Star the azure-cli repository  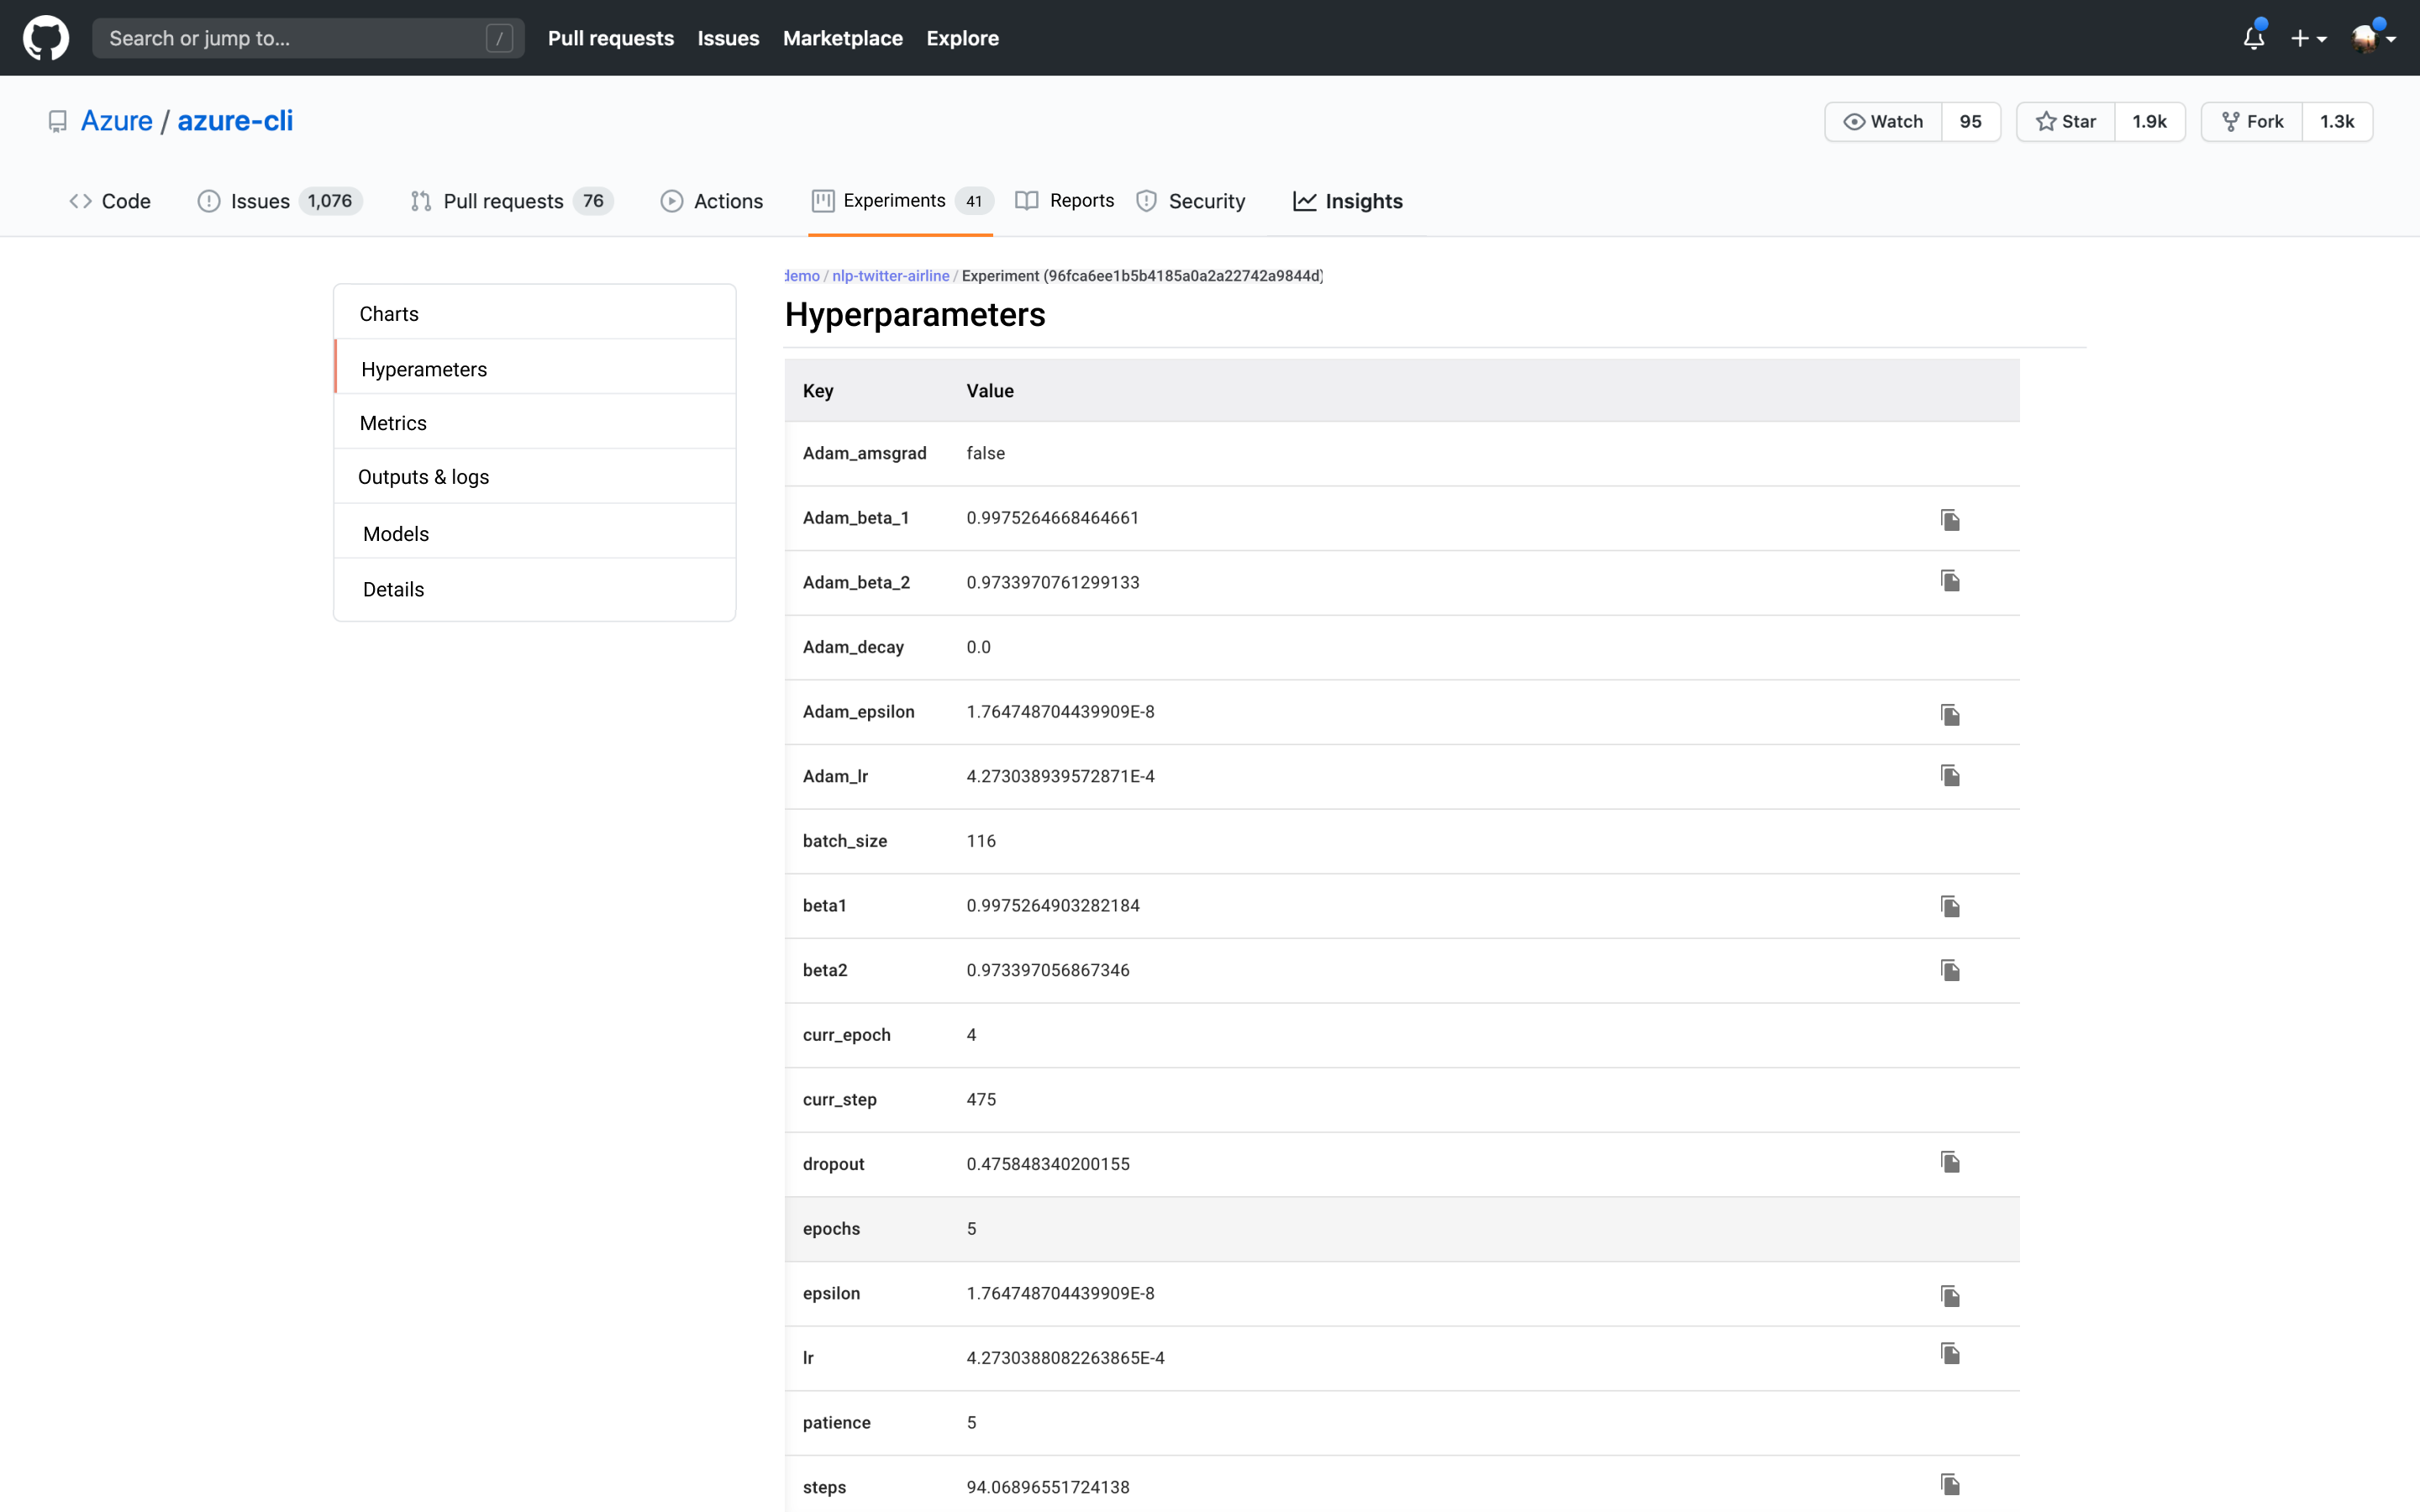[x=2065, y=121]
